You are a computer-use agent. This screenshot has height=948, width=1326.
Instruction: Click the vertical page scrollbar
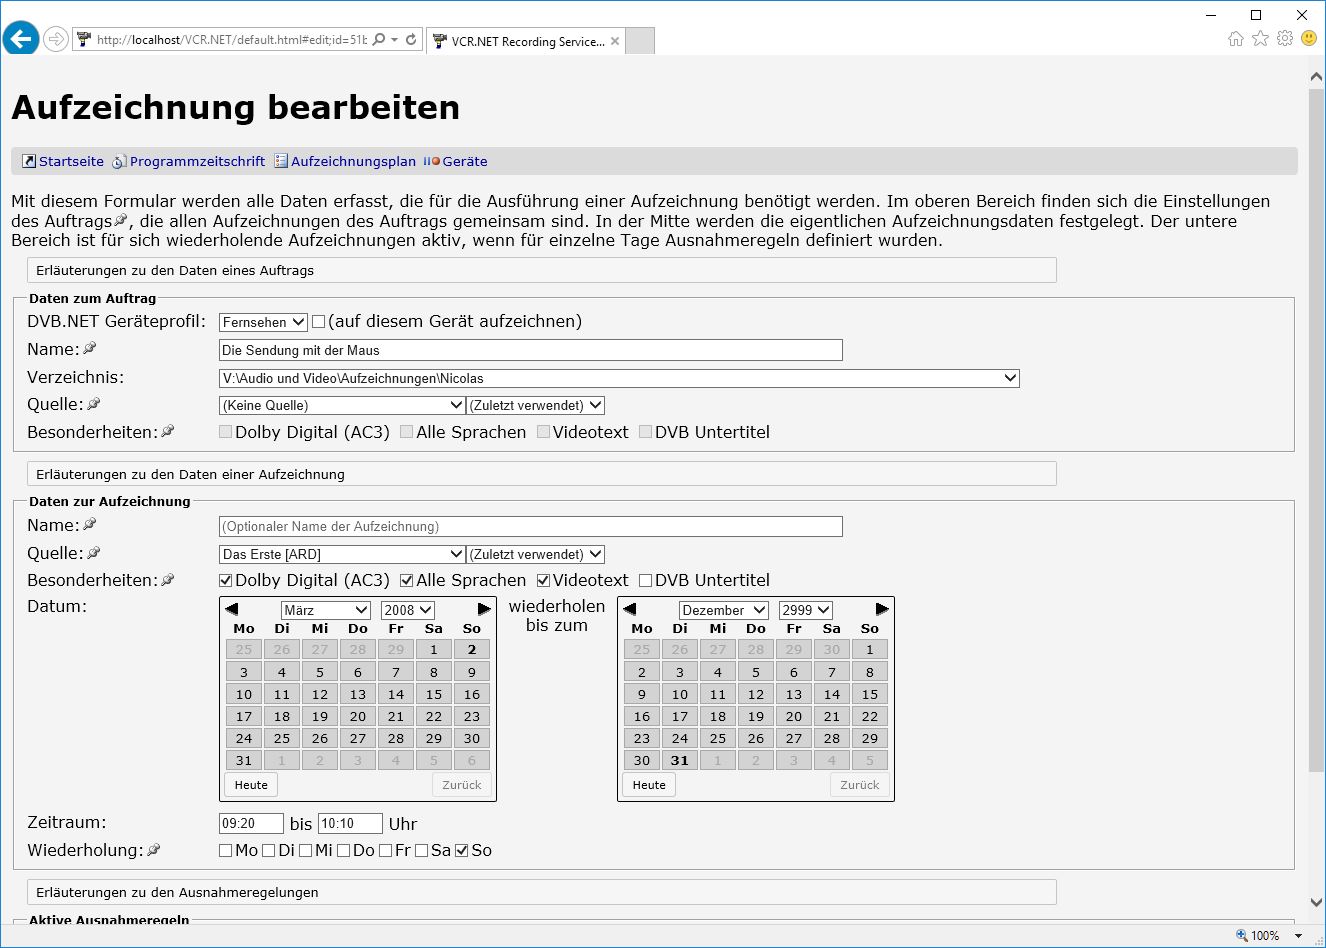pyautogui.click(x=1316, y=430)
